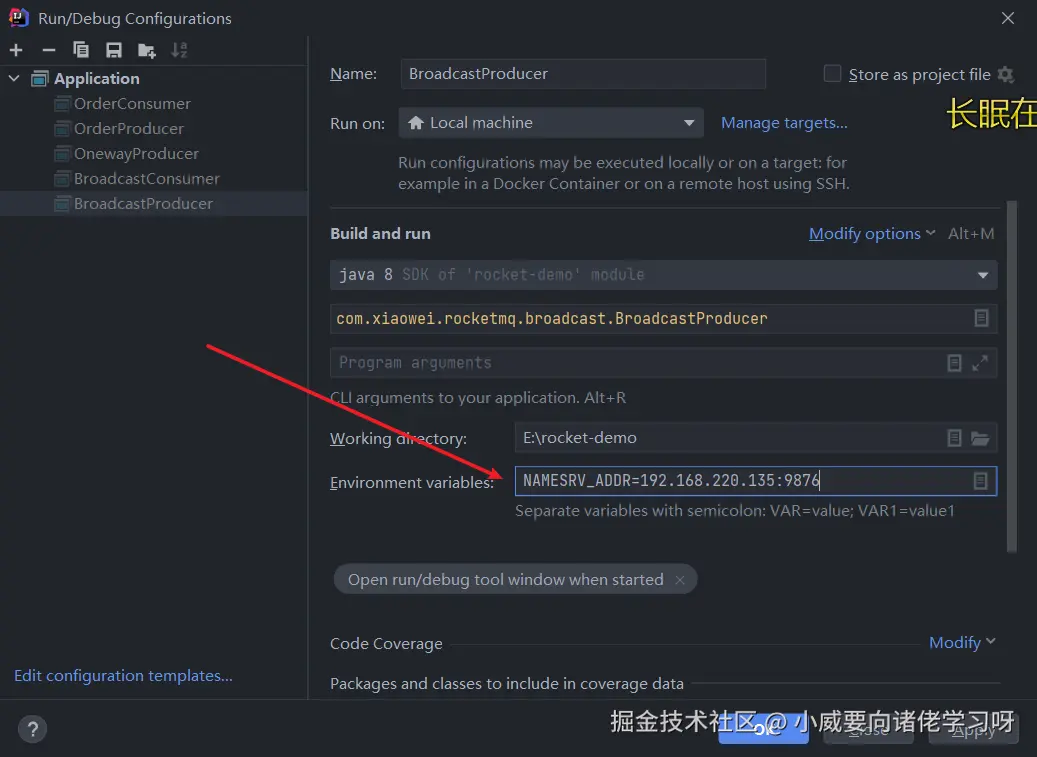Click the settings panel vertical scrollbar
Screen dimensions: 1037x757
pos(1011,377)
